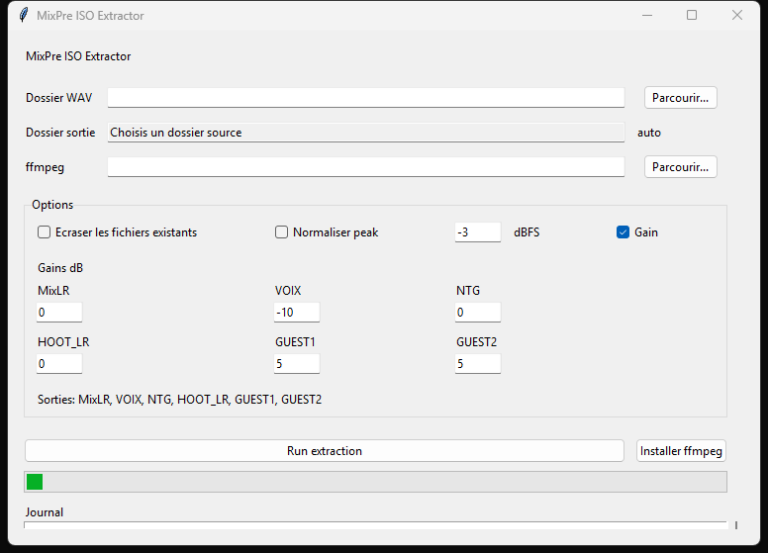The width and height of the screenshot is (768, 553).
Task: Click the 'auto' label beside Dossier sortie
Action: 649,133
